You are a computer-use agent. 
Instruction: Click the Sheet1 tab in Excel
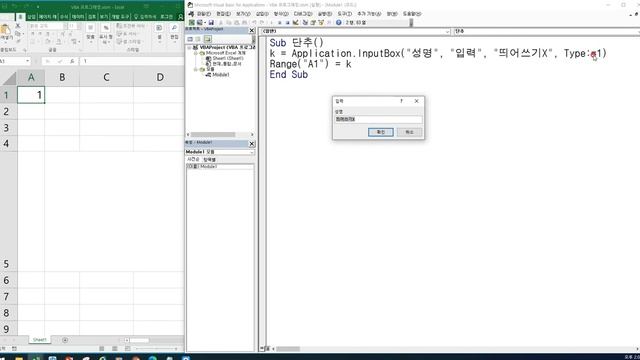(x=39, y=340)
